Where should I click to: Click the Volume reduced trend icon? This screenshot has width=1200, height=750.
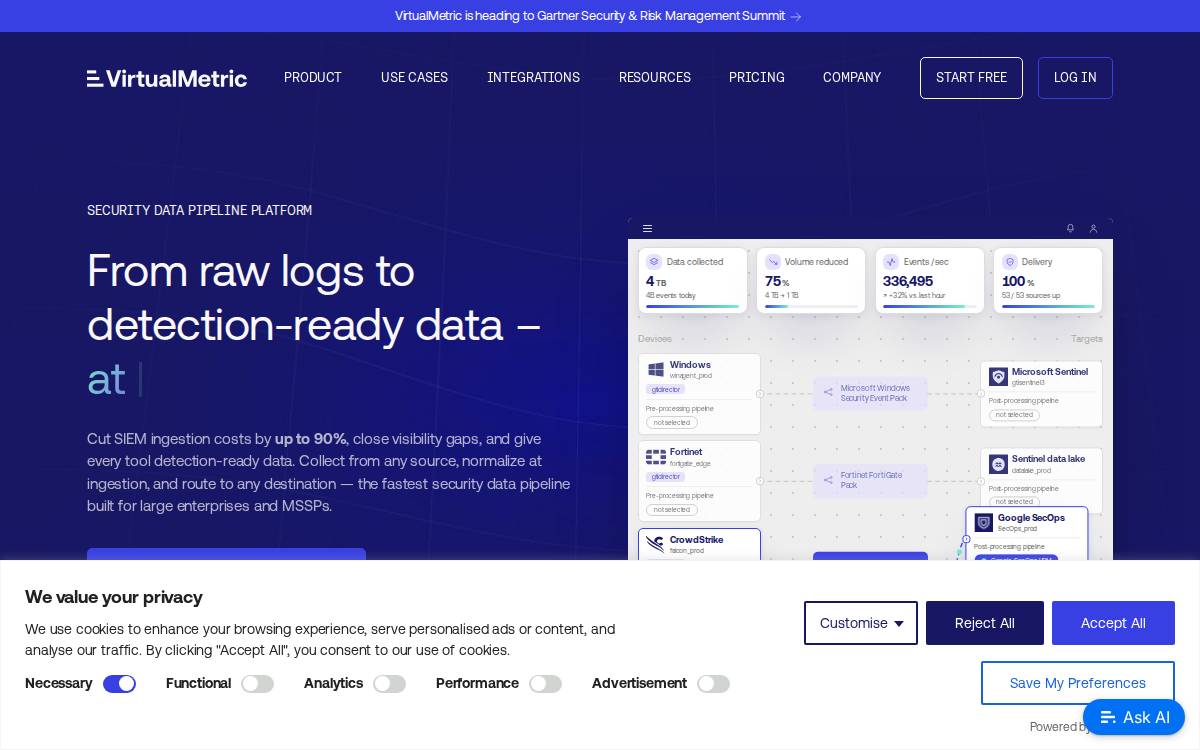click(x=773, y=262)
